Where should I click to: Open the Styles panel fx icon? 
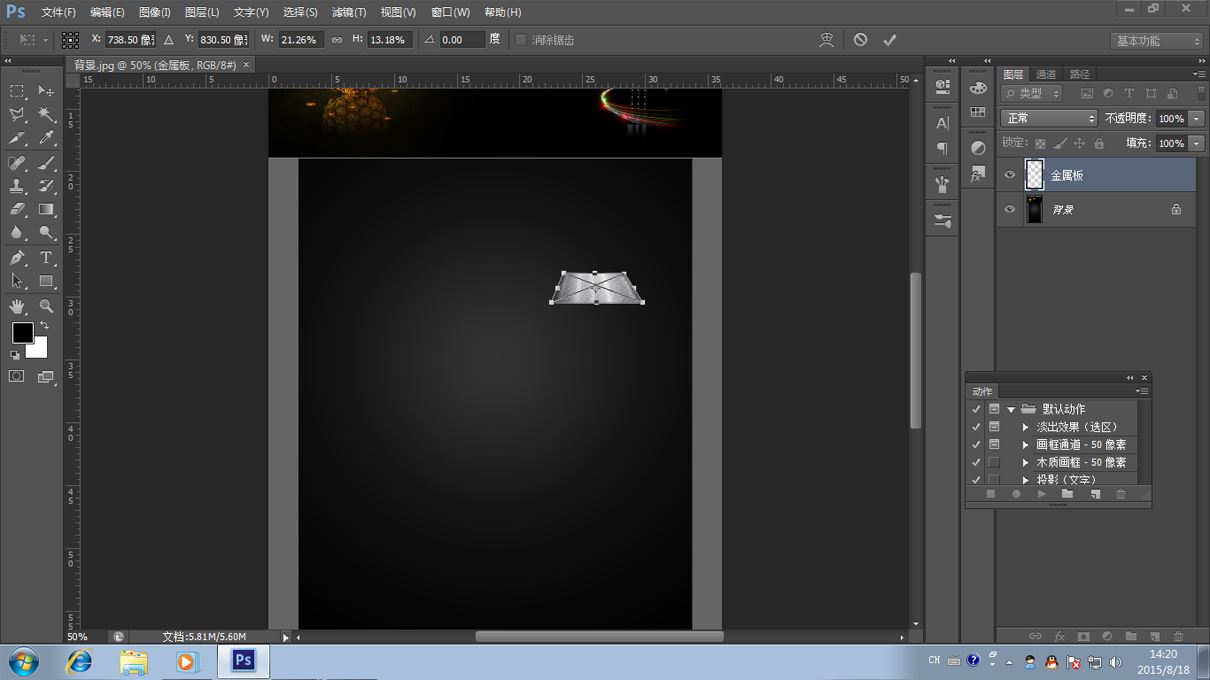[x=978, y=174]
